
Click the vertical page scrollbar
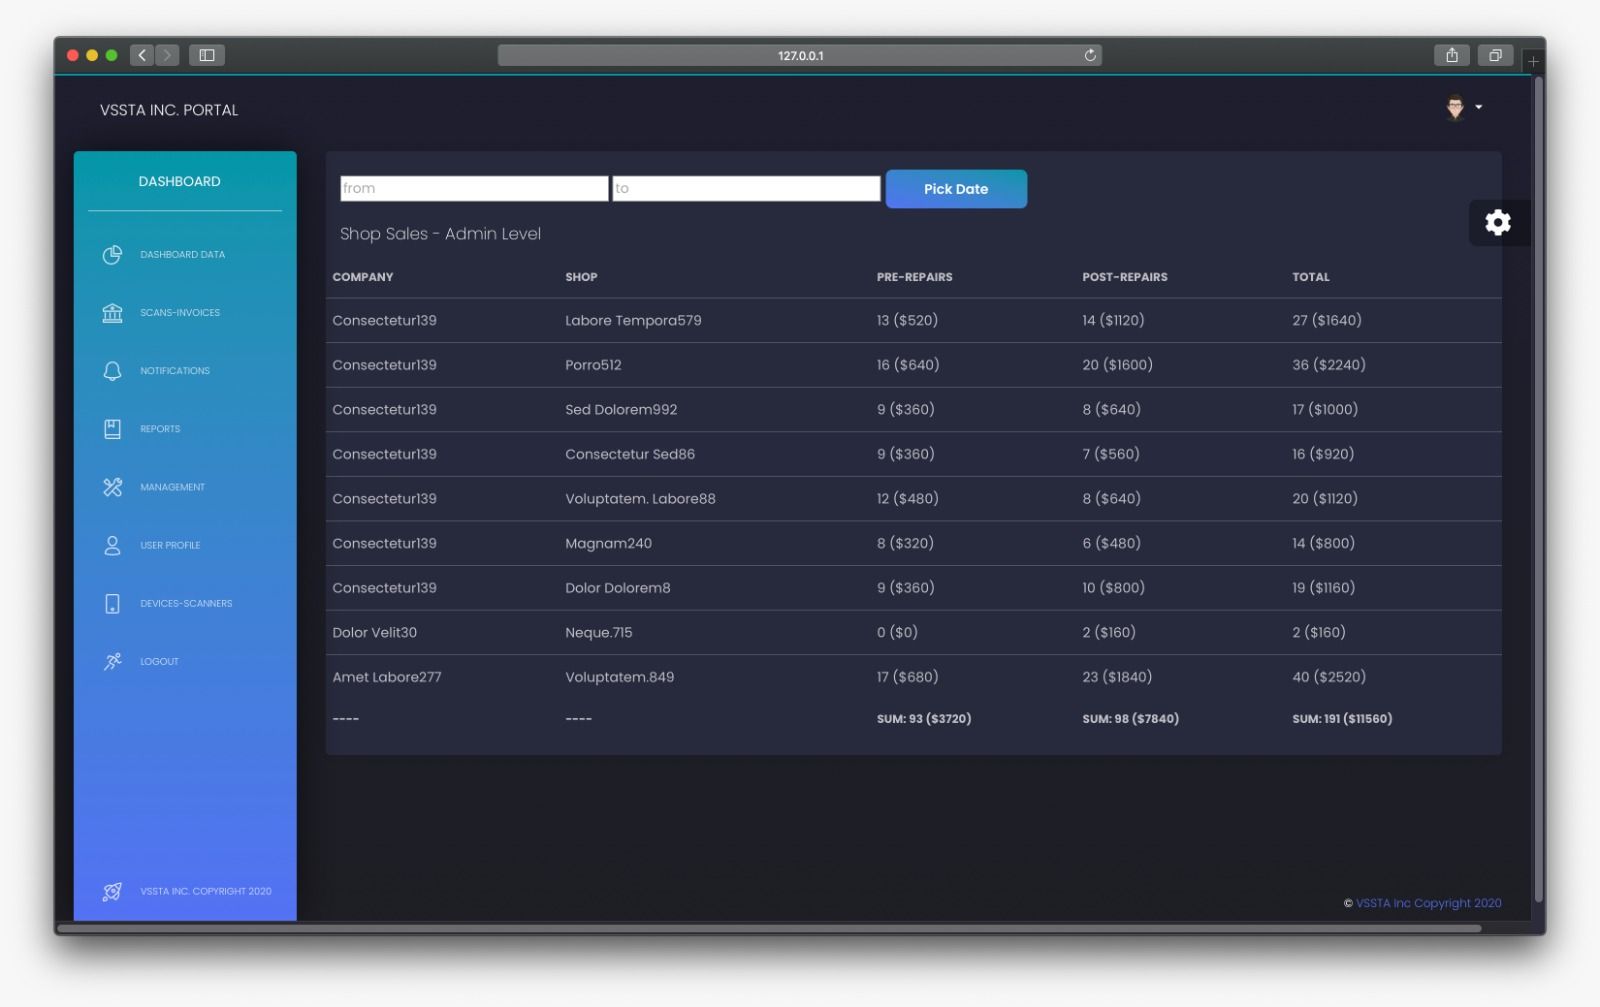coord(1539,490)
